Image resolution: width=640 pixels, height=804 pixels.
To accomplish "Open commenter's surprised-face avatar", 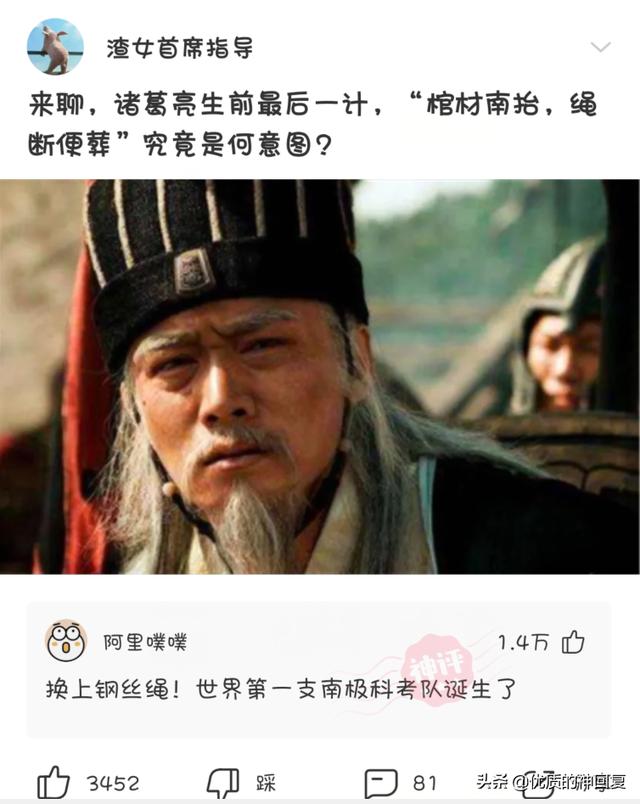I will click(x=66, y=641).
